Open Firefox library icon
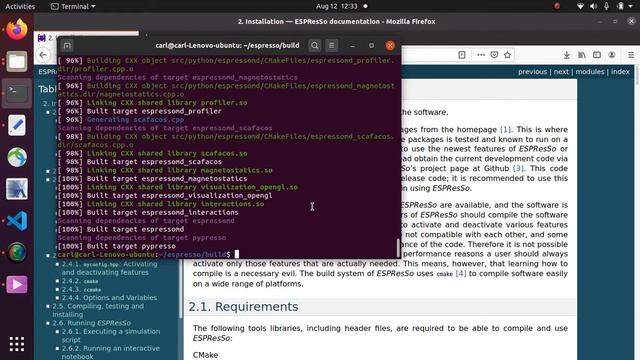Image resolution: width=640 pixels, height=360 pixels. [x=582, y=55]
